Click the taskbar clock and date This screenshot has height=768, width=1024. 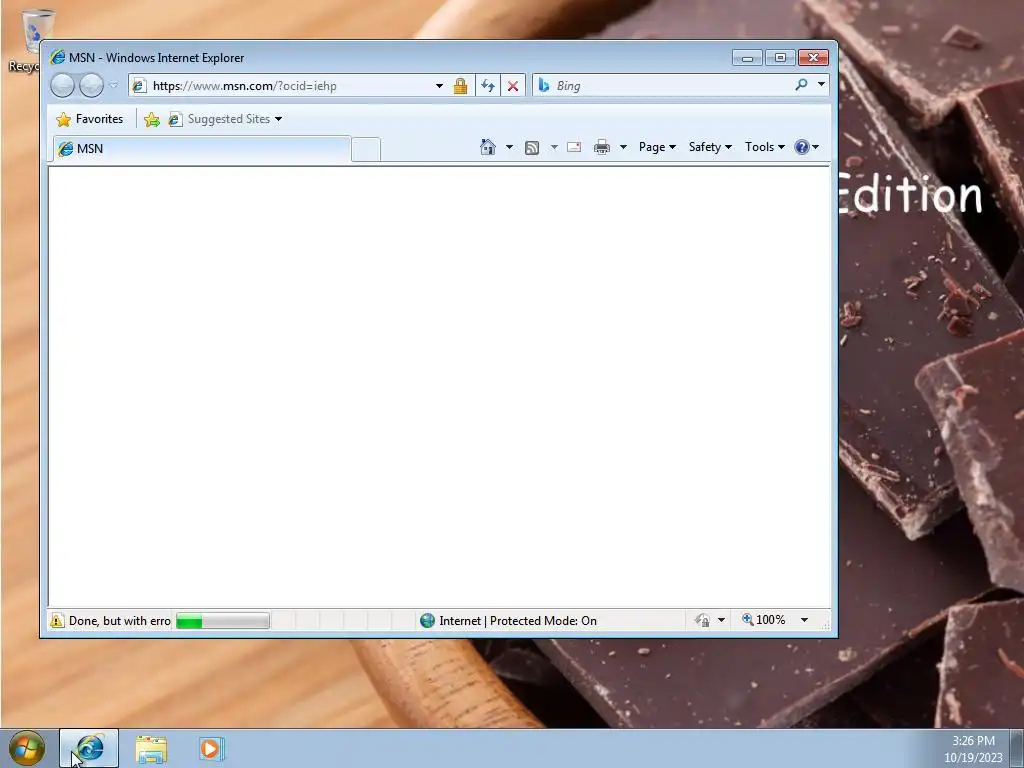click(973, 749)
